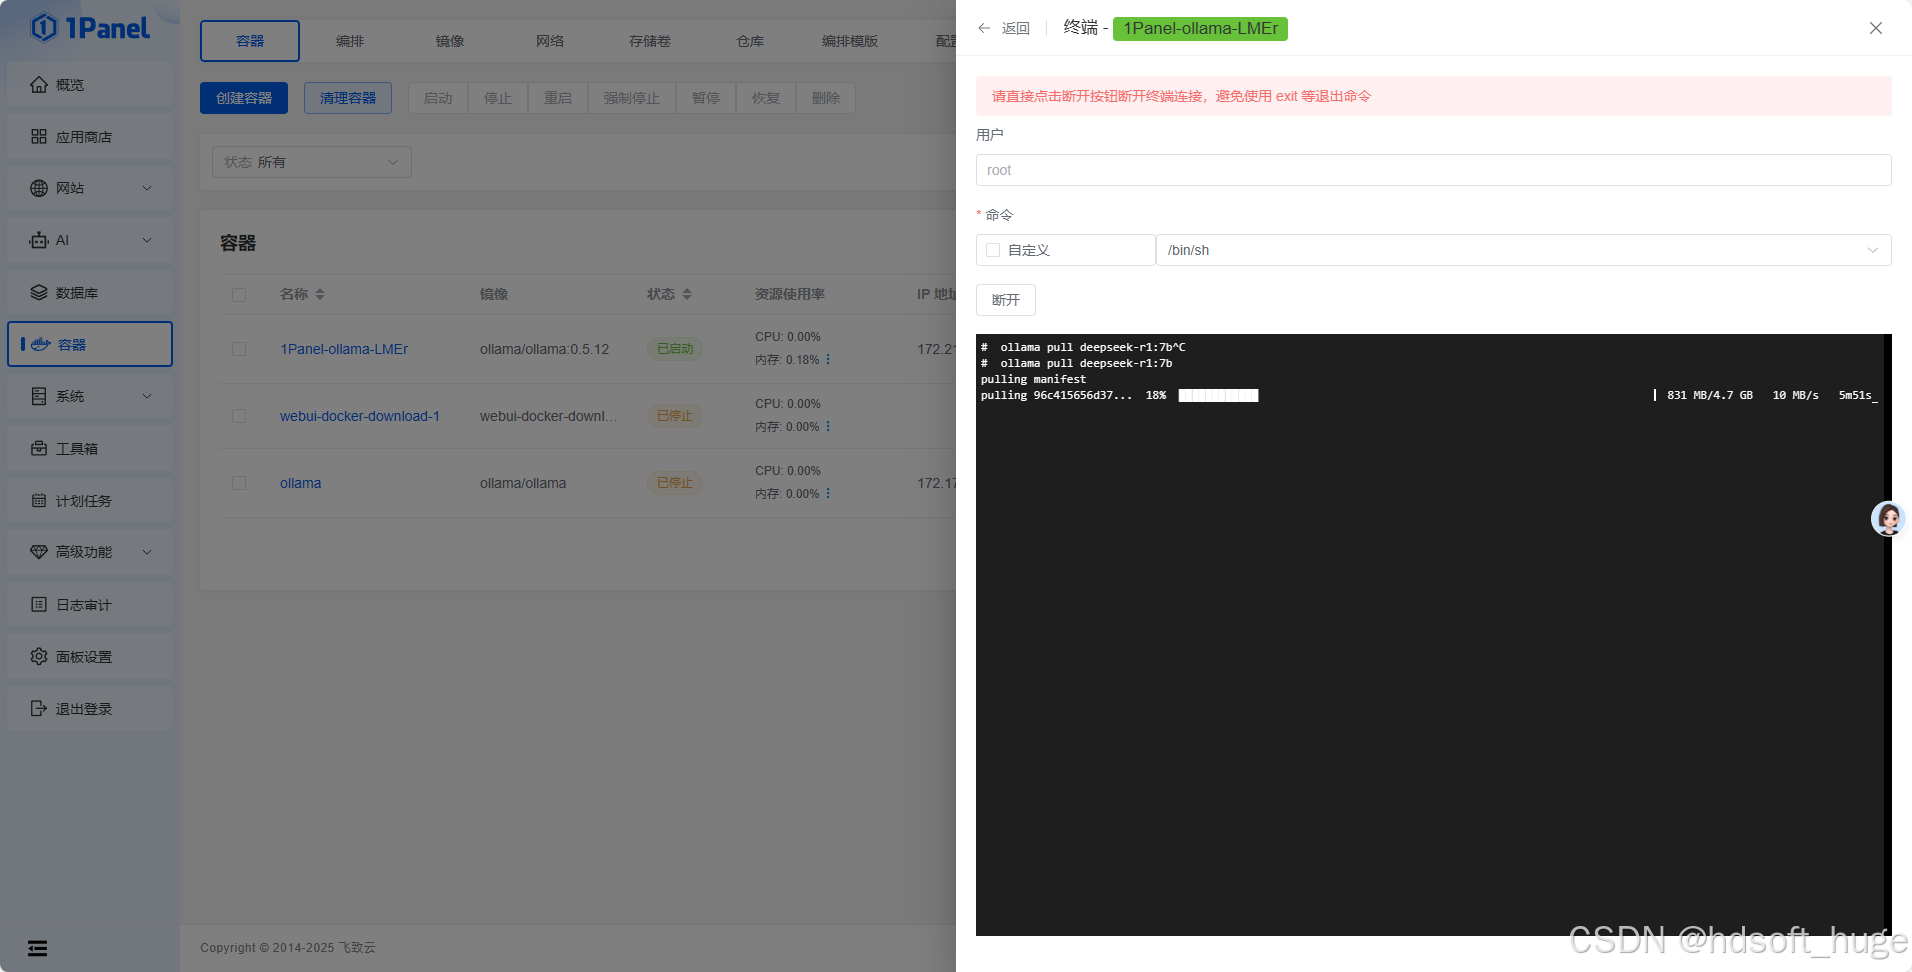1912x972 pixels.
Task: Click the System server icon
Action: coord(39,396)
